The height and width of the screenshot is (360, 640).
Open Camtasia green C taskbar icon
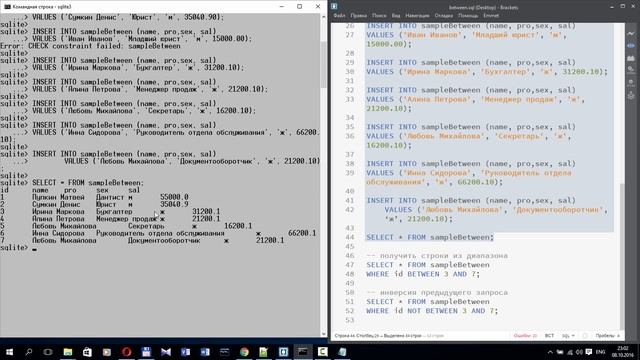[322, 352]
